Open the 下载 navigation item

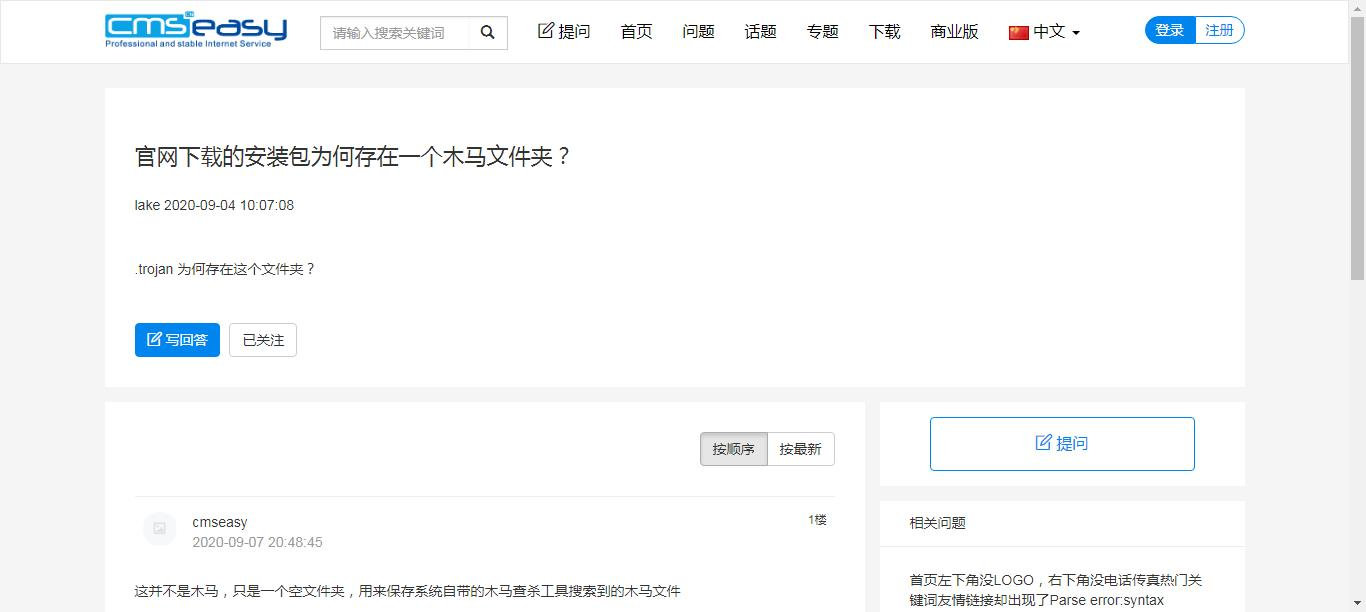[x=884, y=32]
